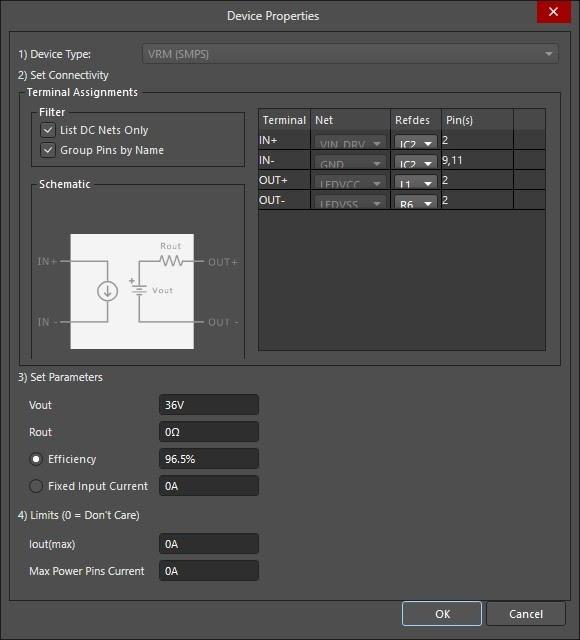Click the Cancel button
The width and height of the screenshot is (580, 640).
526,613
